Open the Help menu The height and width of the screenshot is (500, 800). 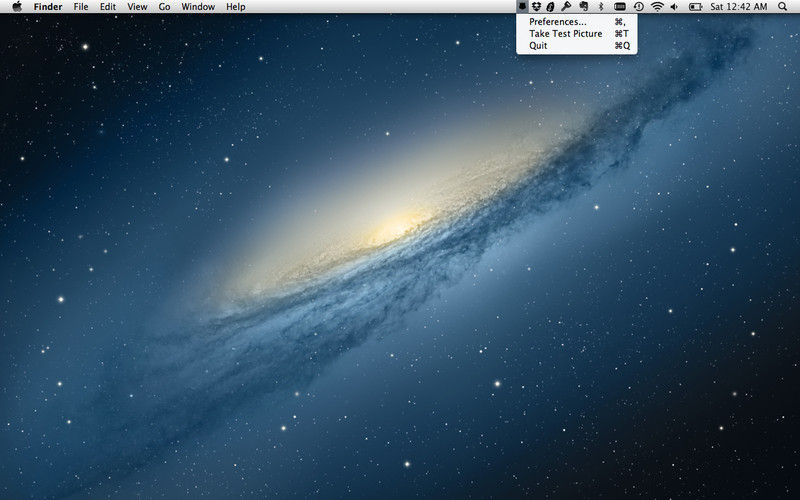[x=236, y=7]
